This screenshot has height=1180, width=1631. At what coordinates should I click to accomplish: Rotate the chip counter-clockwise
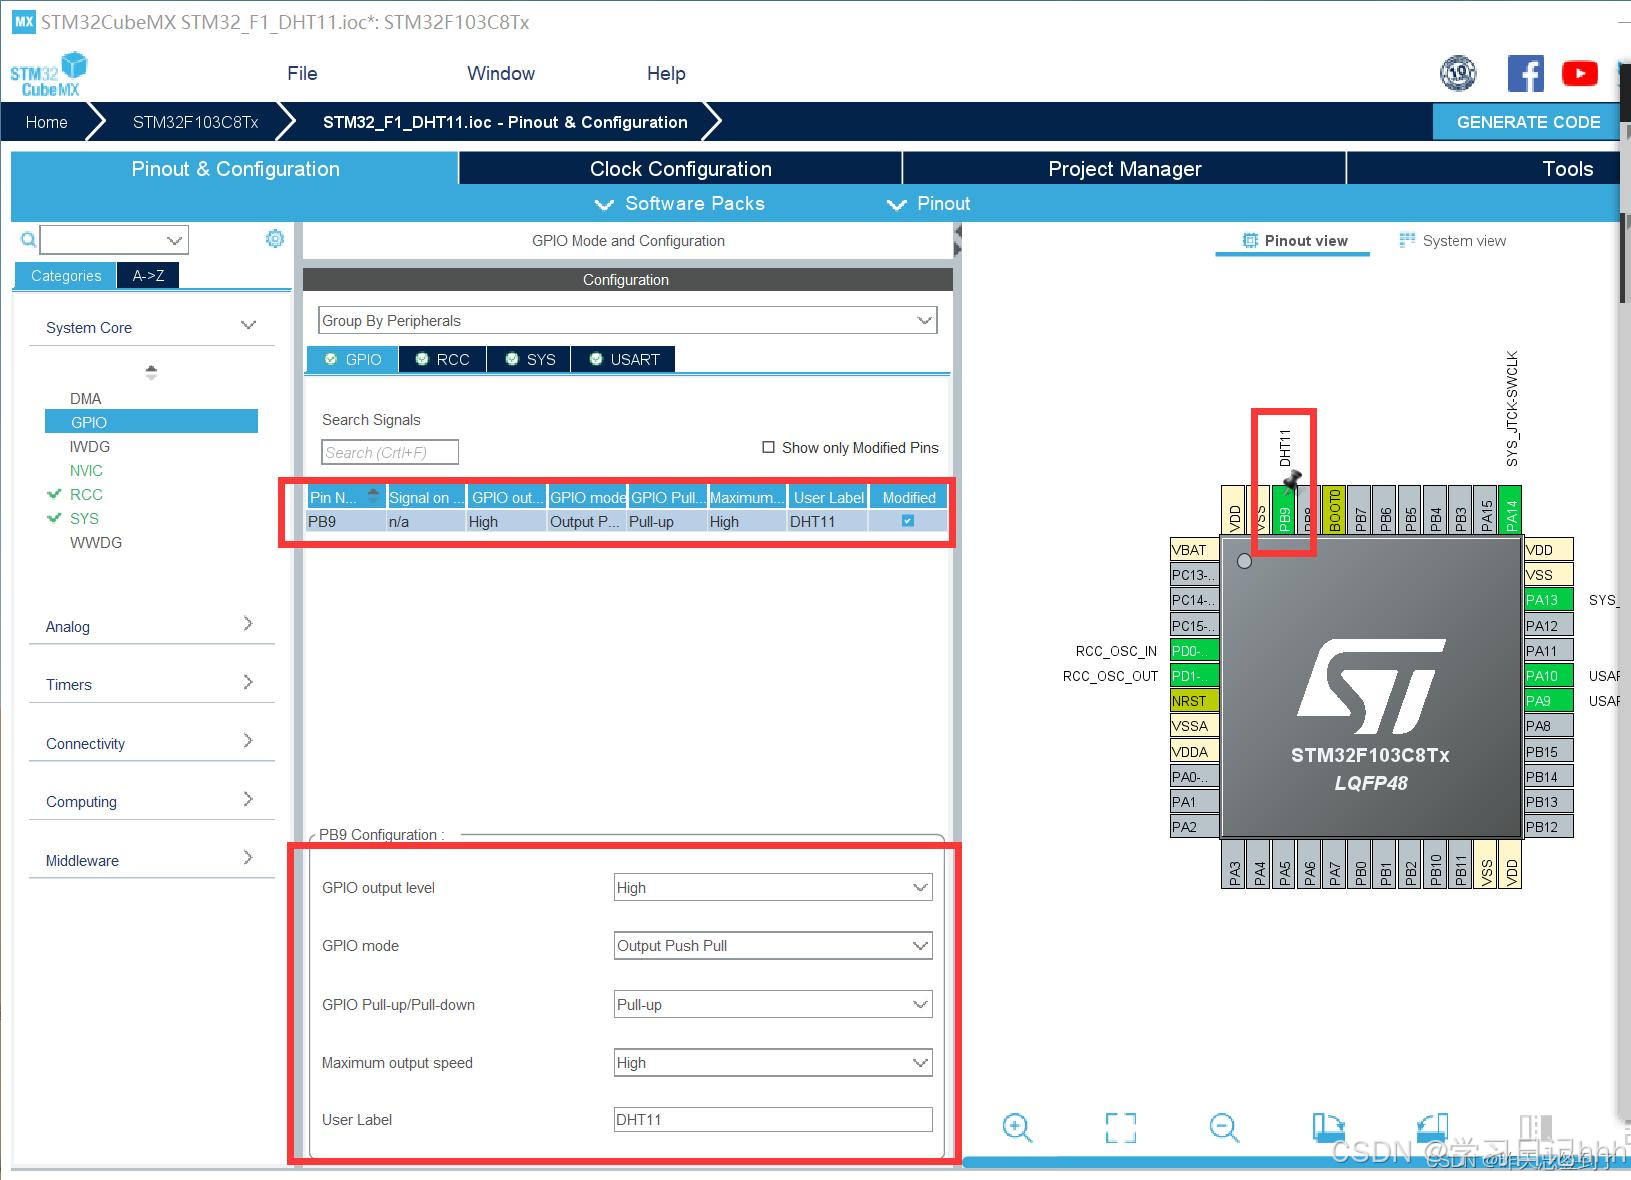point(1432,1128)
